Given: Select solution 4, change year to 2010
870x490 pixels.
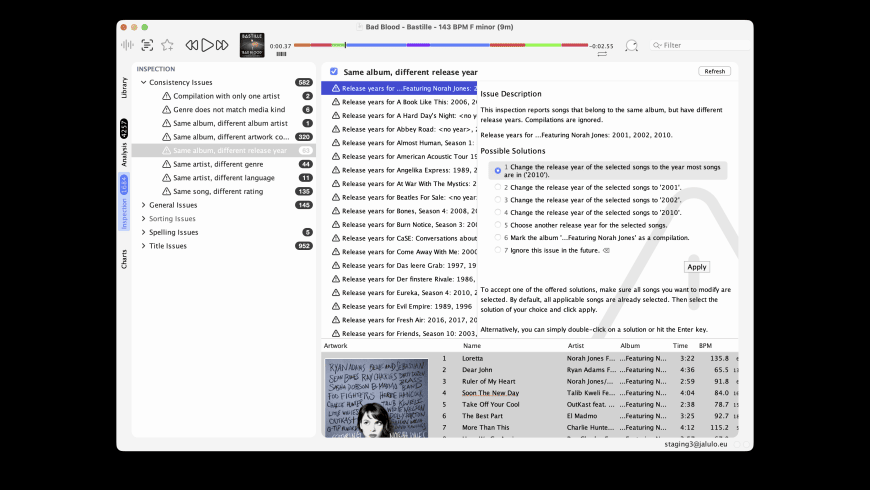Looking at the screenshot, I should 498,213.
